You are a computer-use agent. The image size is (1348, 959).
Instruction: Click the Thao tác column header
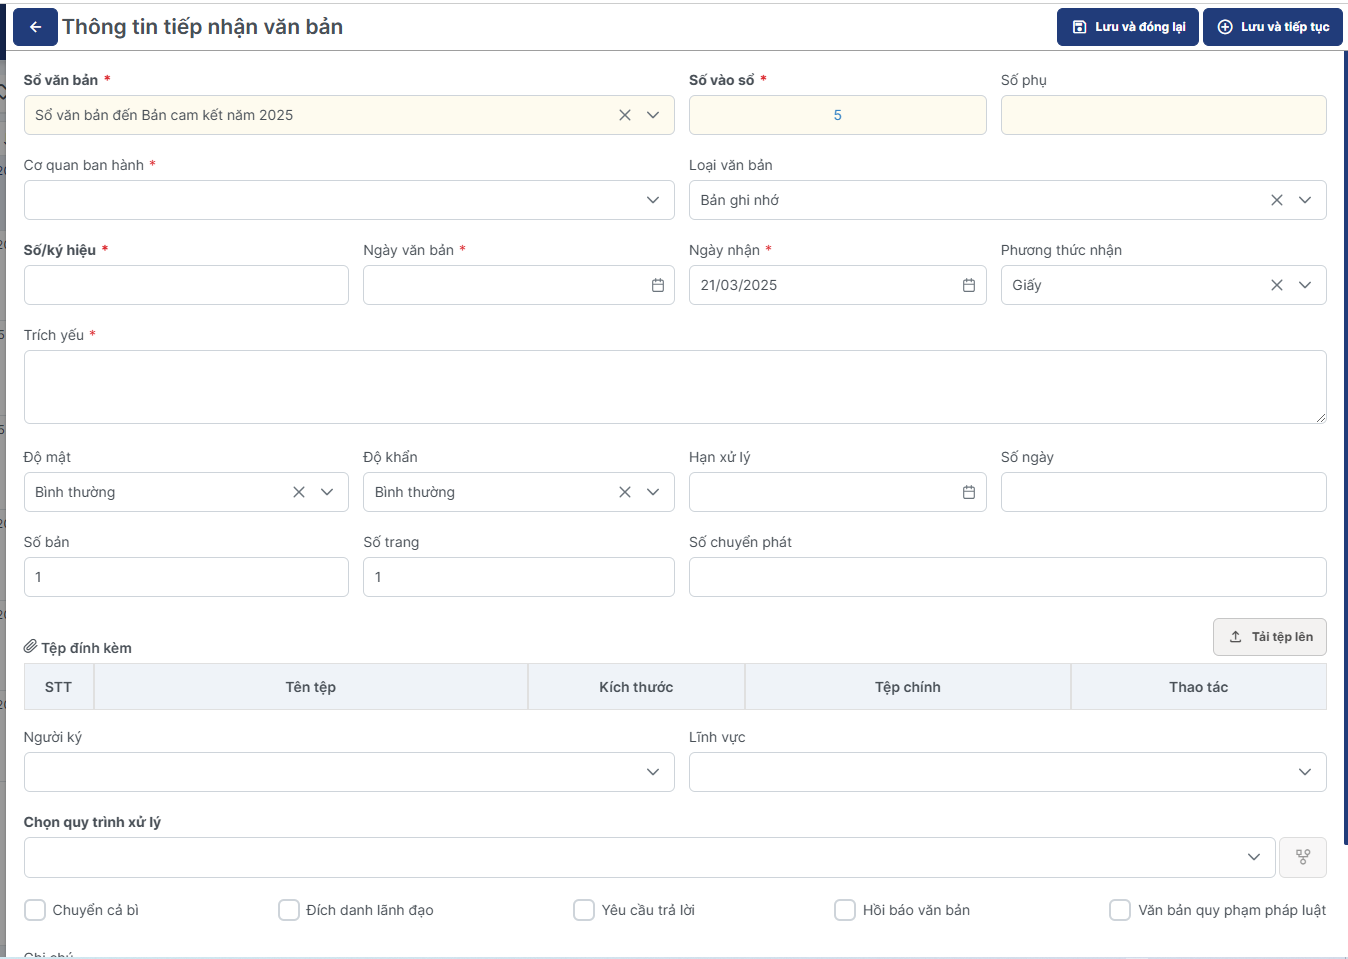(1199, 687)
